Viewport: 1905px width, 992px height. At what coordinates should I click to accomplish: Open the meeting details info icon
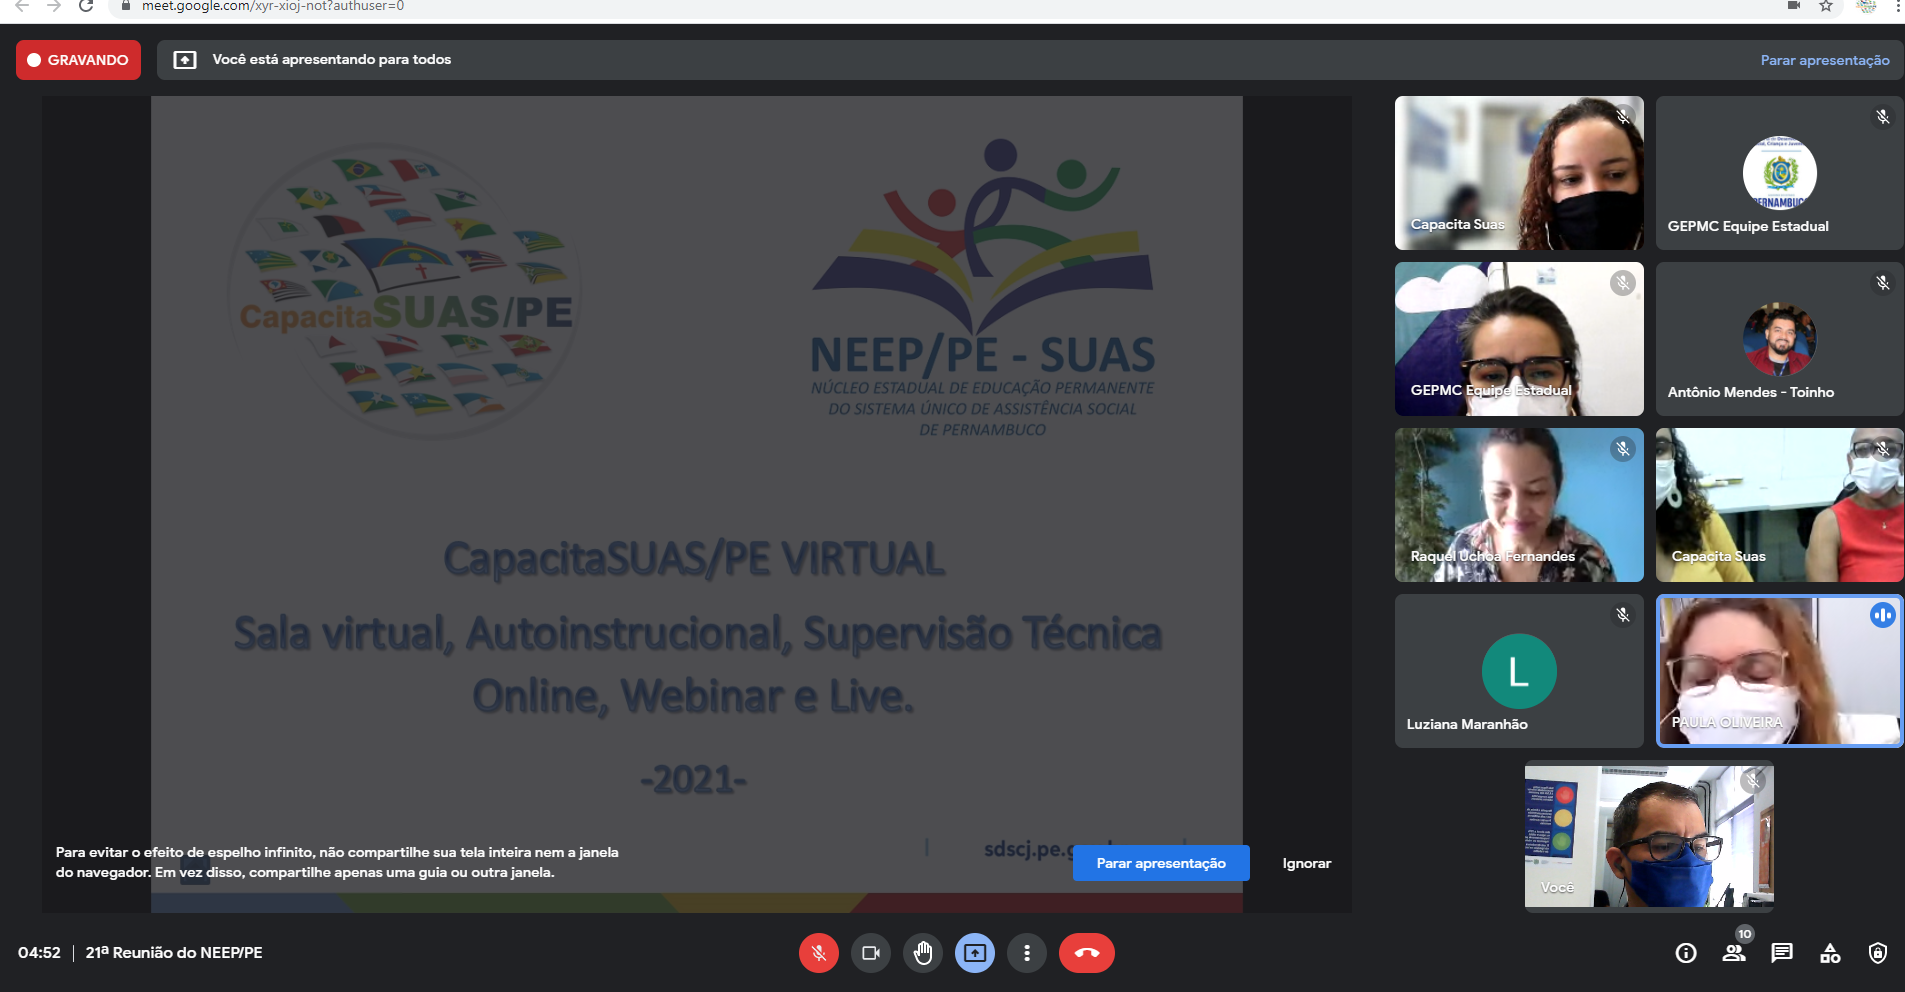[x=1686, y=953]
